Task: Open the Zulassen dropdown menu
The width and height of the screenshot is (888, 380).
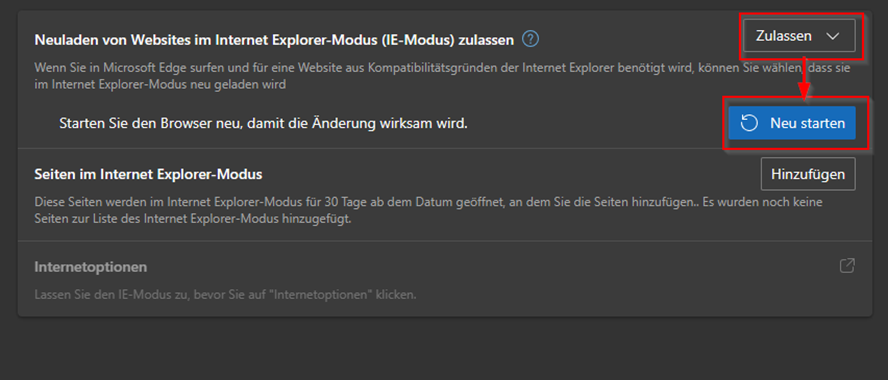Action: [799, 36]
